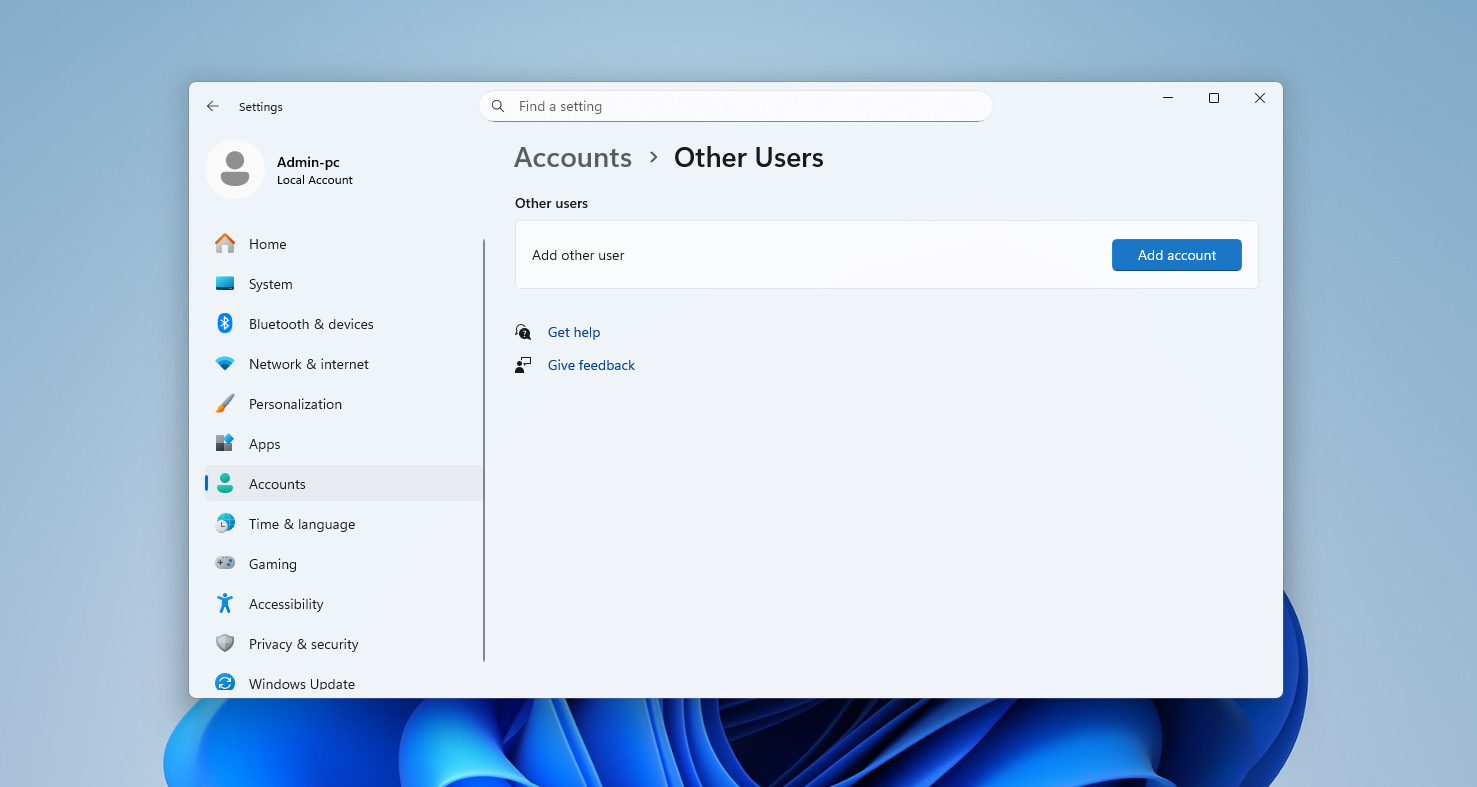Click the Admin-pc profile avatar

point(235,169)
